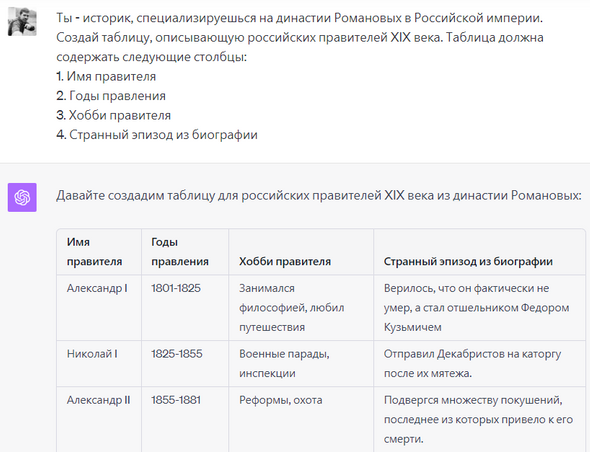Click the assistant intro line 'Давайте создадим таблицу'
Viewport: 590px width, 452px height.
pyautogui.click(x=319, y=195)
